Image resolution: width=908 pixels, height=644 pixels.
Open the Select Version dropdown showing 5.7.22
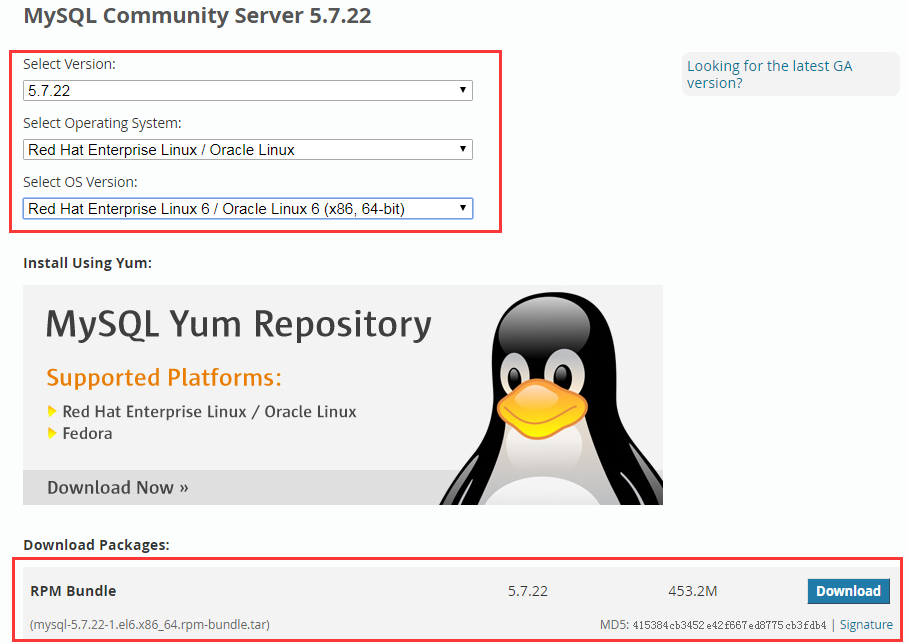247,91
